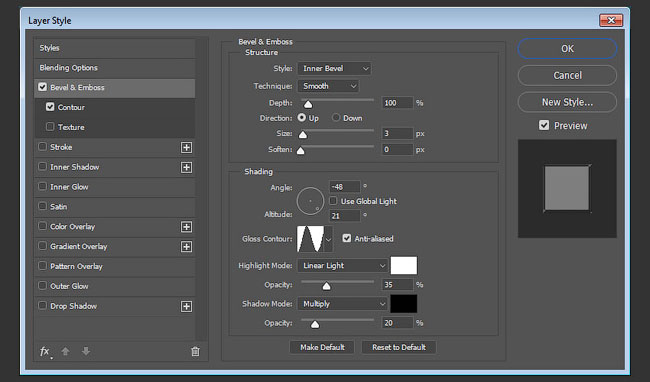Click the highlight Opacity field showing 35
The image size is (650, 382).
point(397,285)
